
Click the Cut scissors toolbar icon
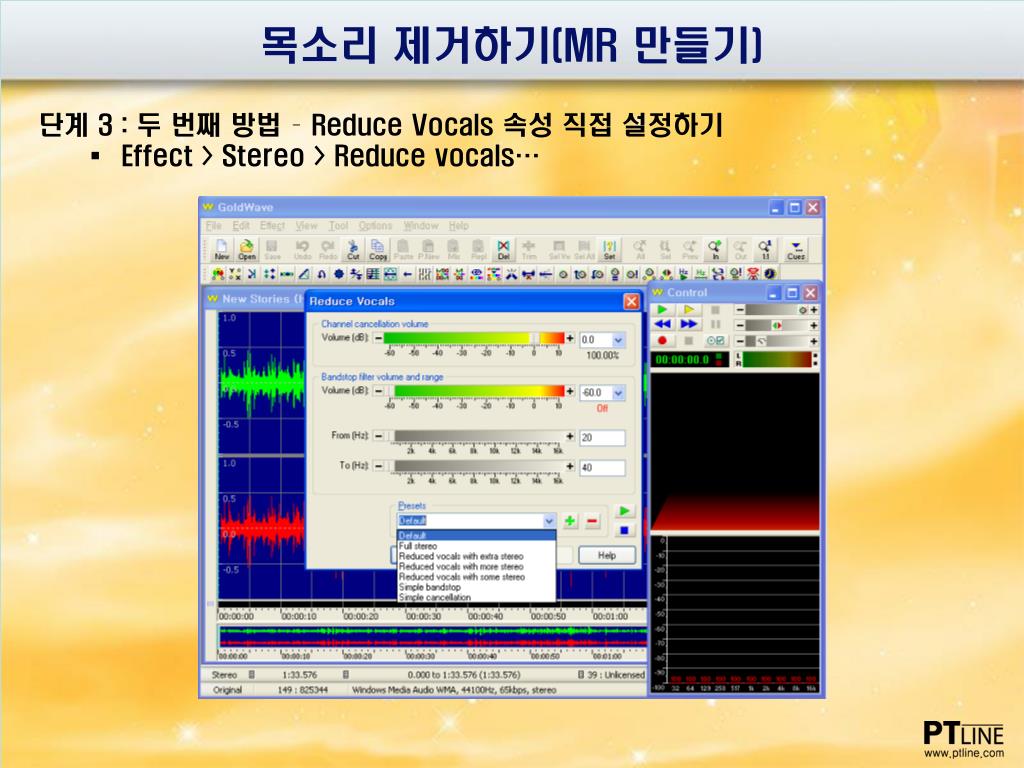[x=353, y=249]
